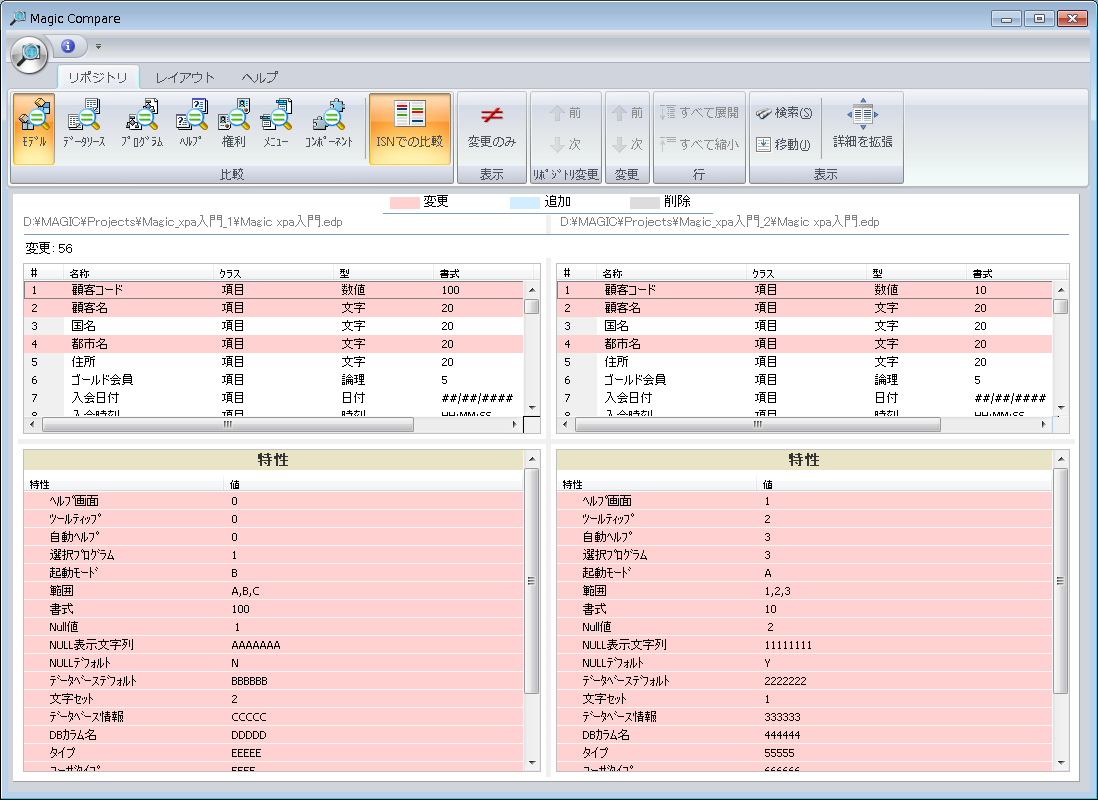Go to previous repository change (前)
Viewport: 1098px width, 800px height.
(566, 113)
